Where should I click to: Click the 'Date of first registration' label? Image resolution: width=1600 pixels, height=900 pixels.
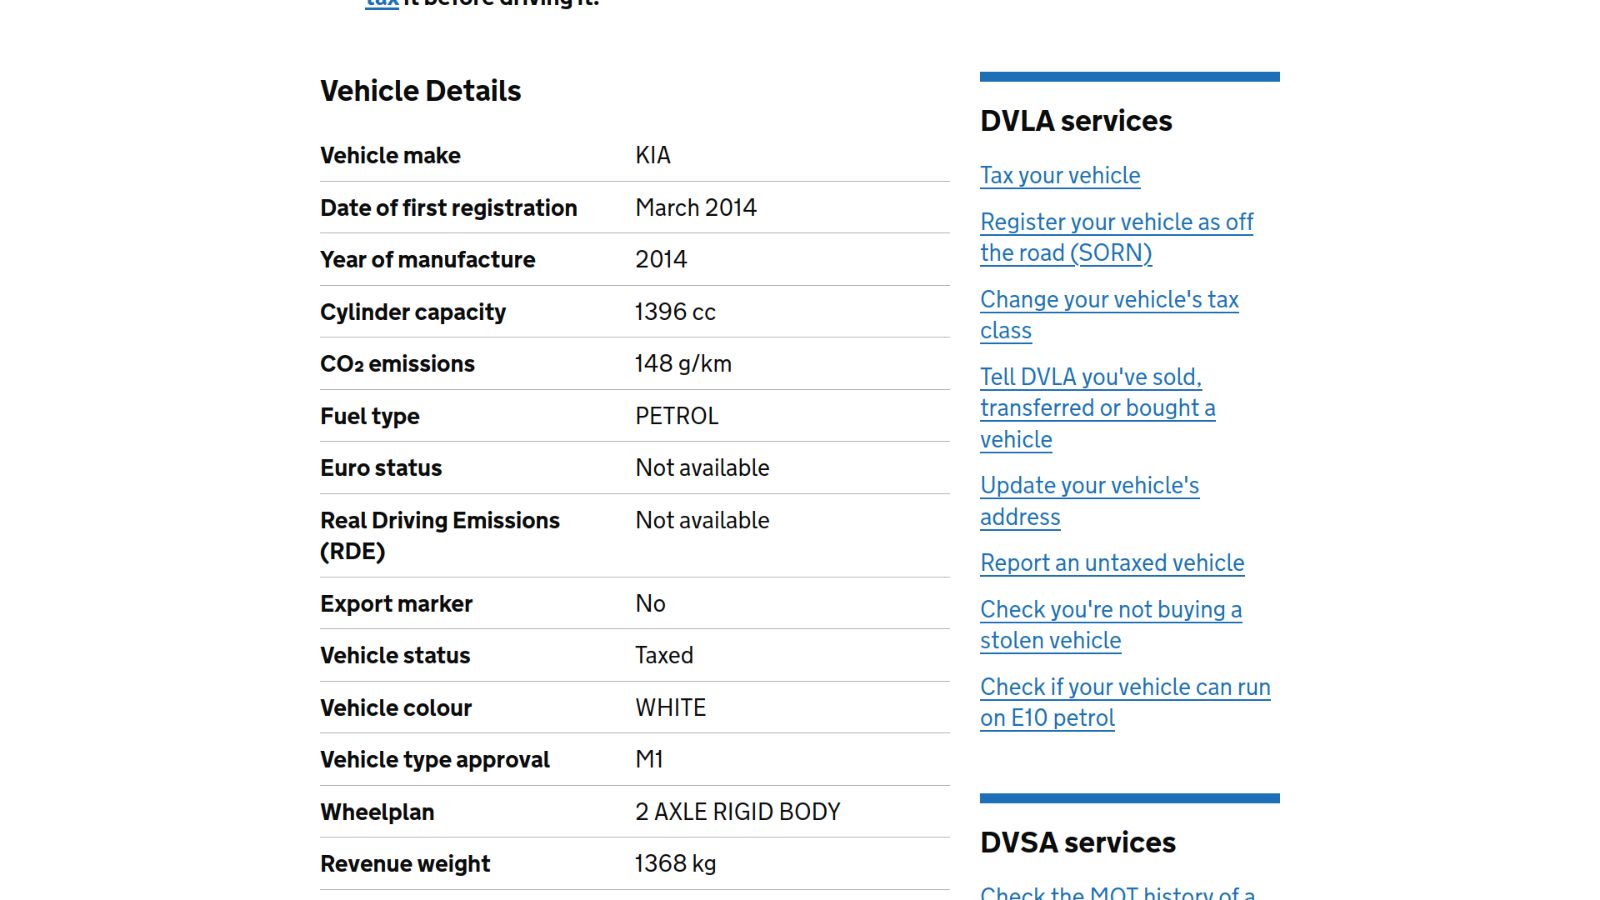pos(448,208)
